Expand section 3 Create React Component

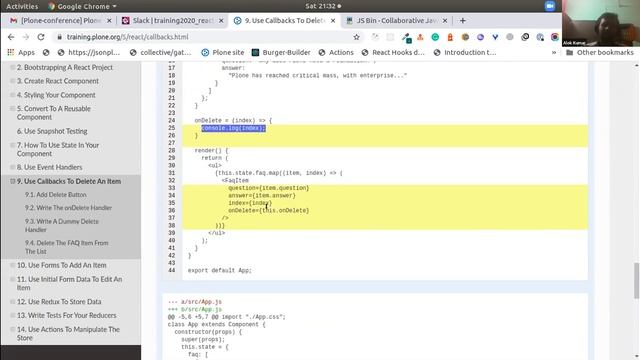tap(13, 81)
